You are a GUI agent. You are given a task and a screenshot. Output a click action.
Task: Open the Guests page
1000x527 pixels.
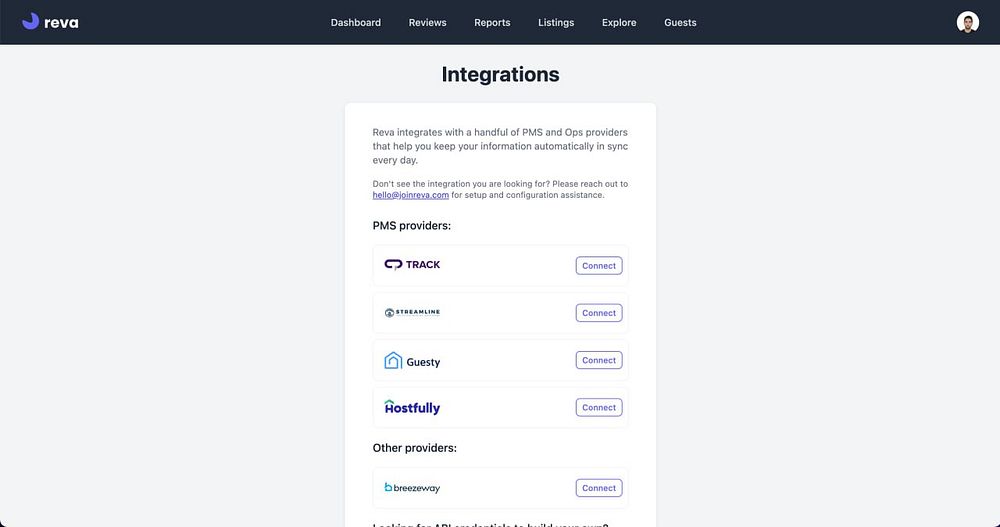tap(680, 22)
